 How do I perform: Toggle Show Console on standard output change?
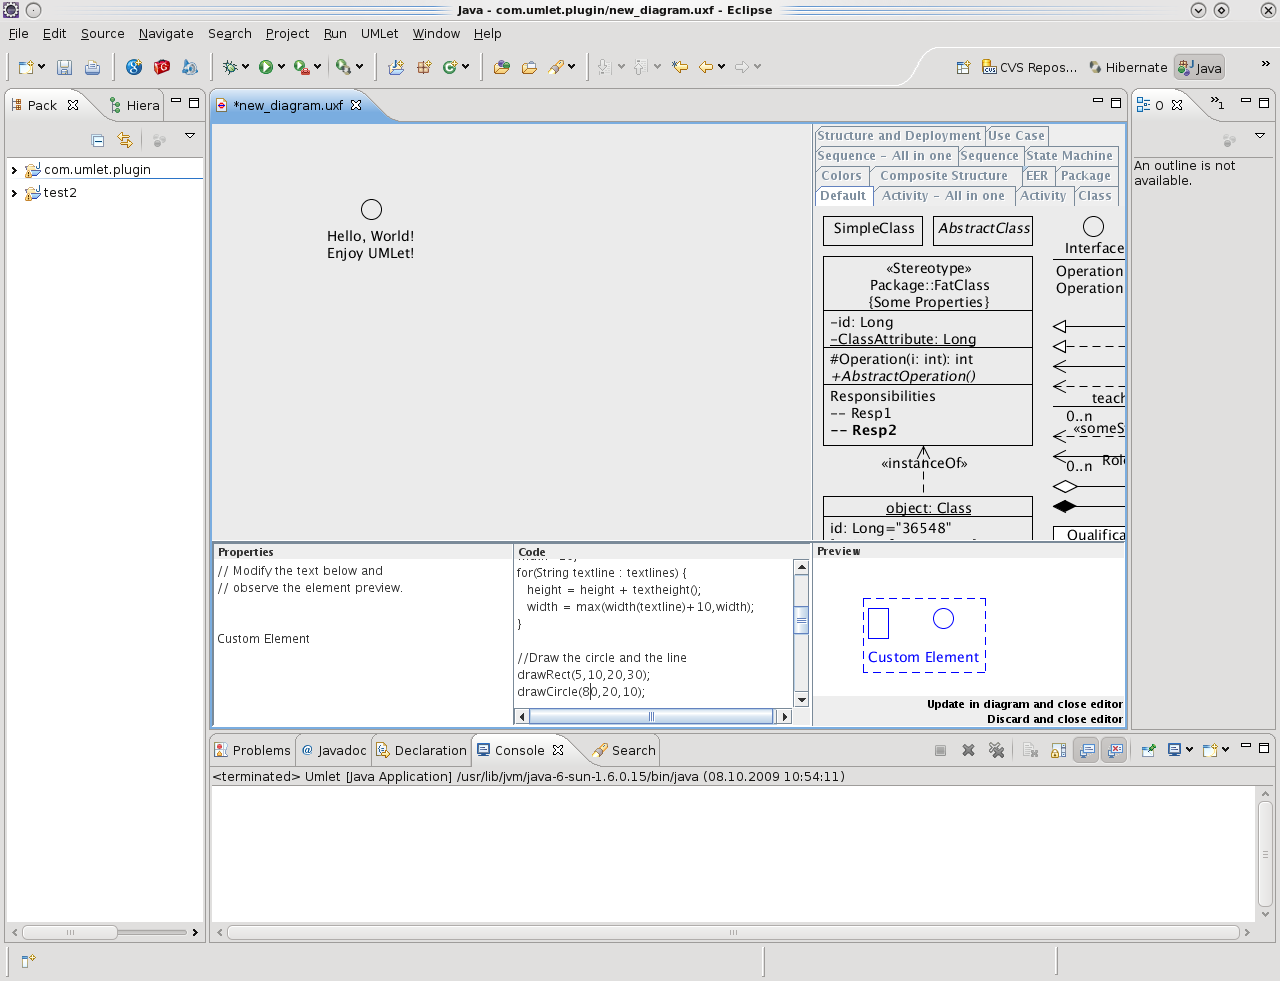(x=1086, y=750)
